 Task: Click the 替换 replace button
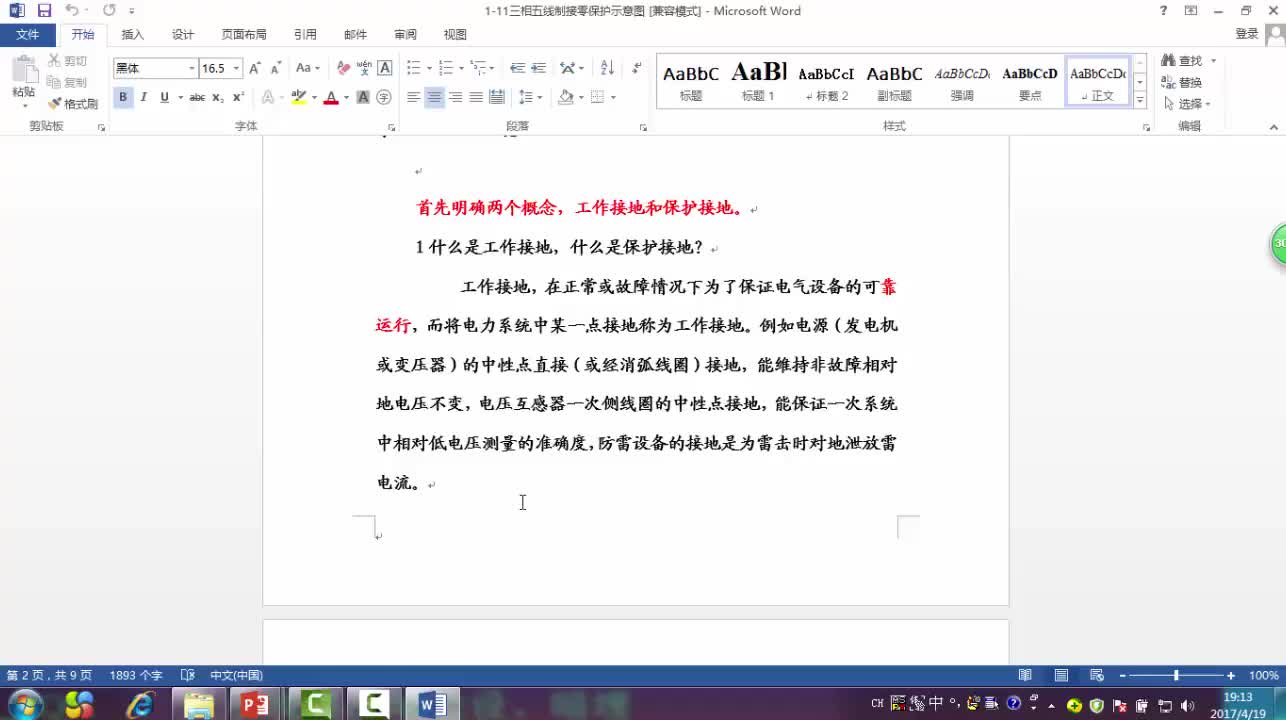1182,83
